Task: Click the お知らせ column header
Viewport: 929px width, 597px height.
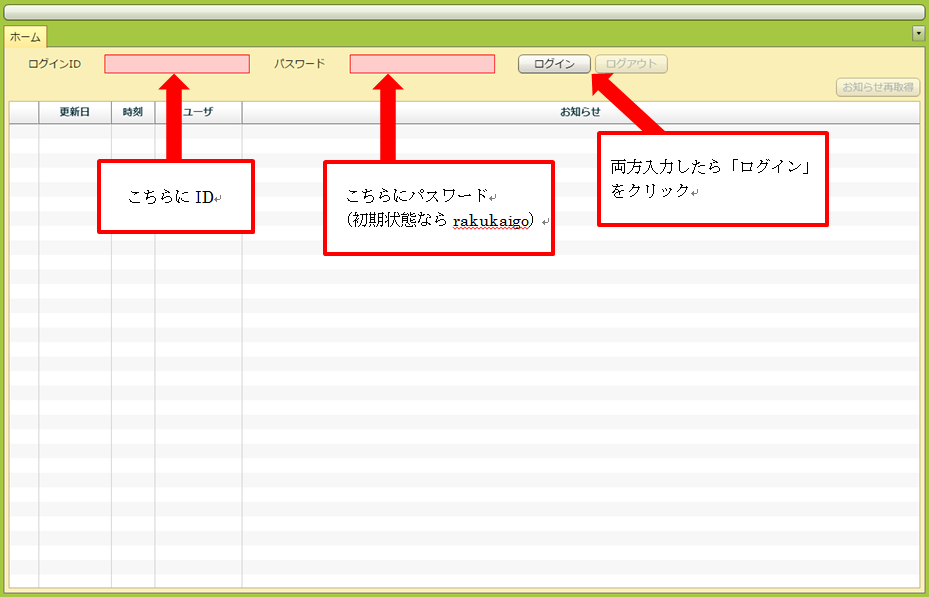Action: coord(580,112)
